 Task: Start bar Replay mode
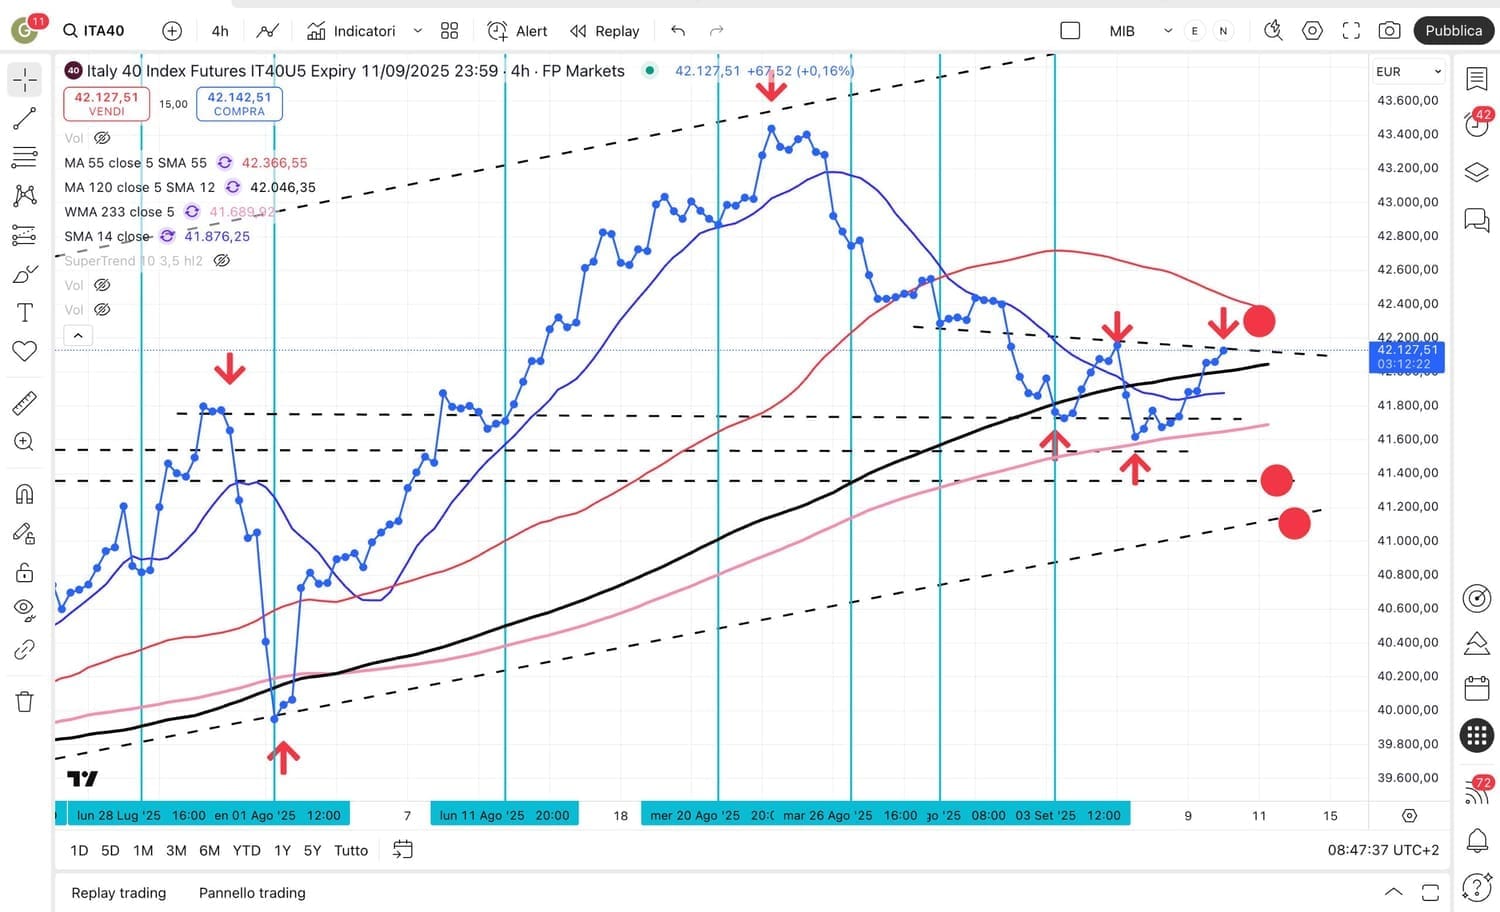coord(605,31)
